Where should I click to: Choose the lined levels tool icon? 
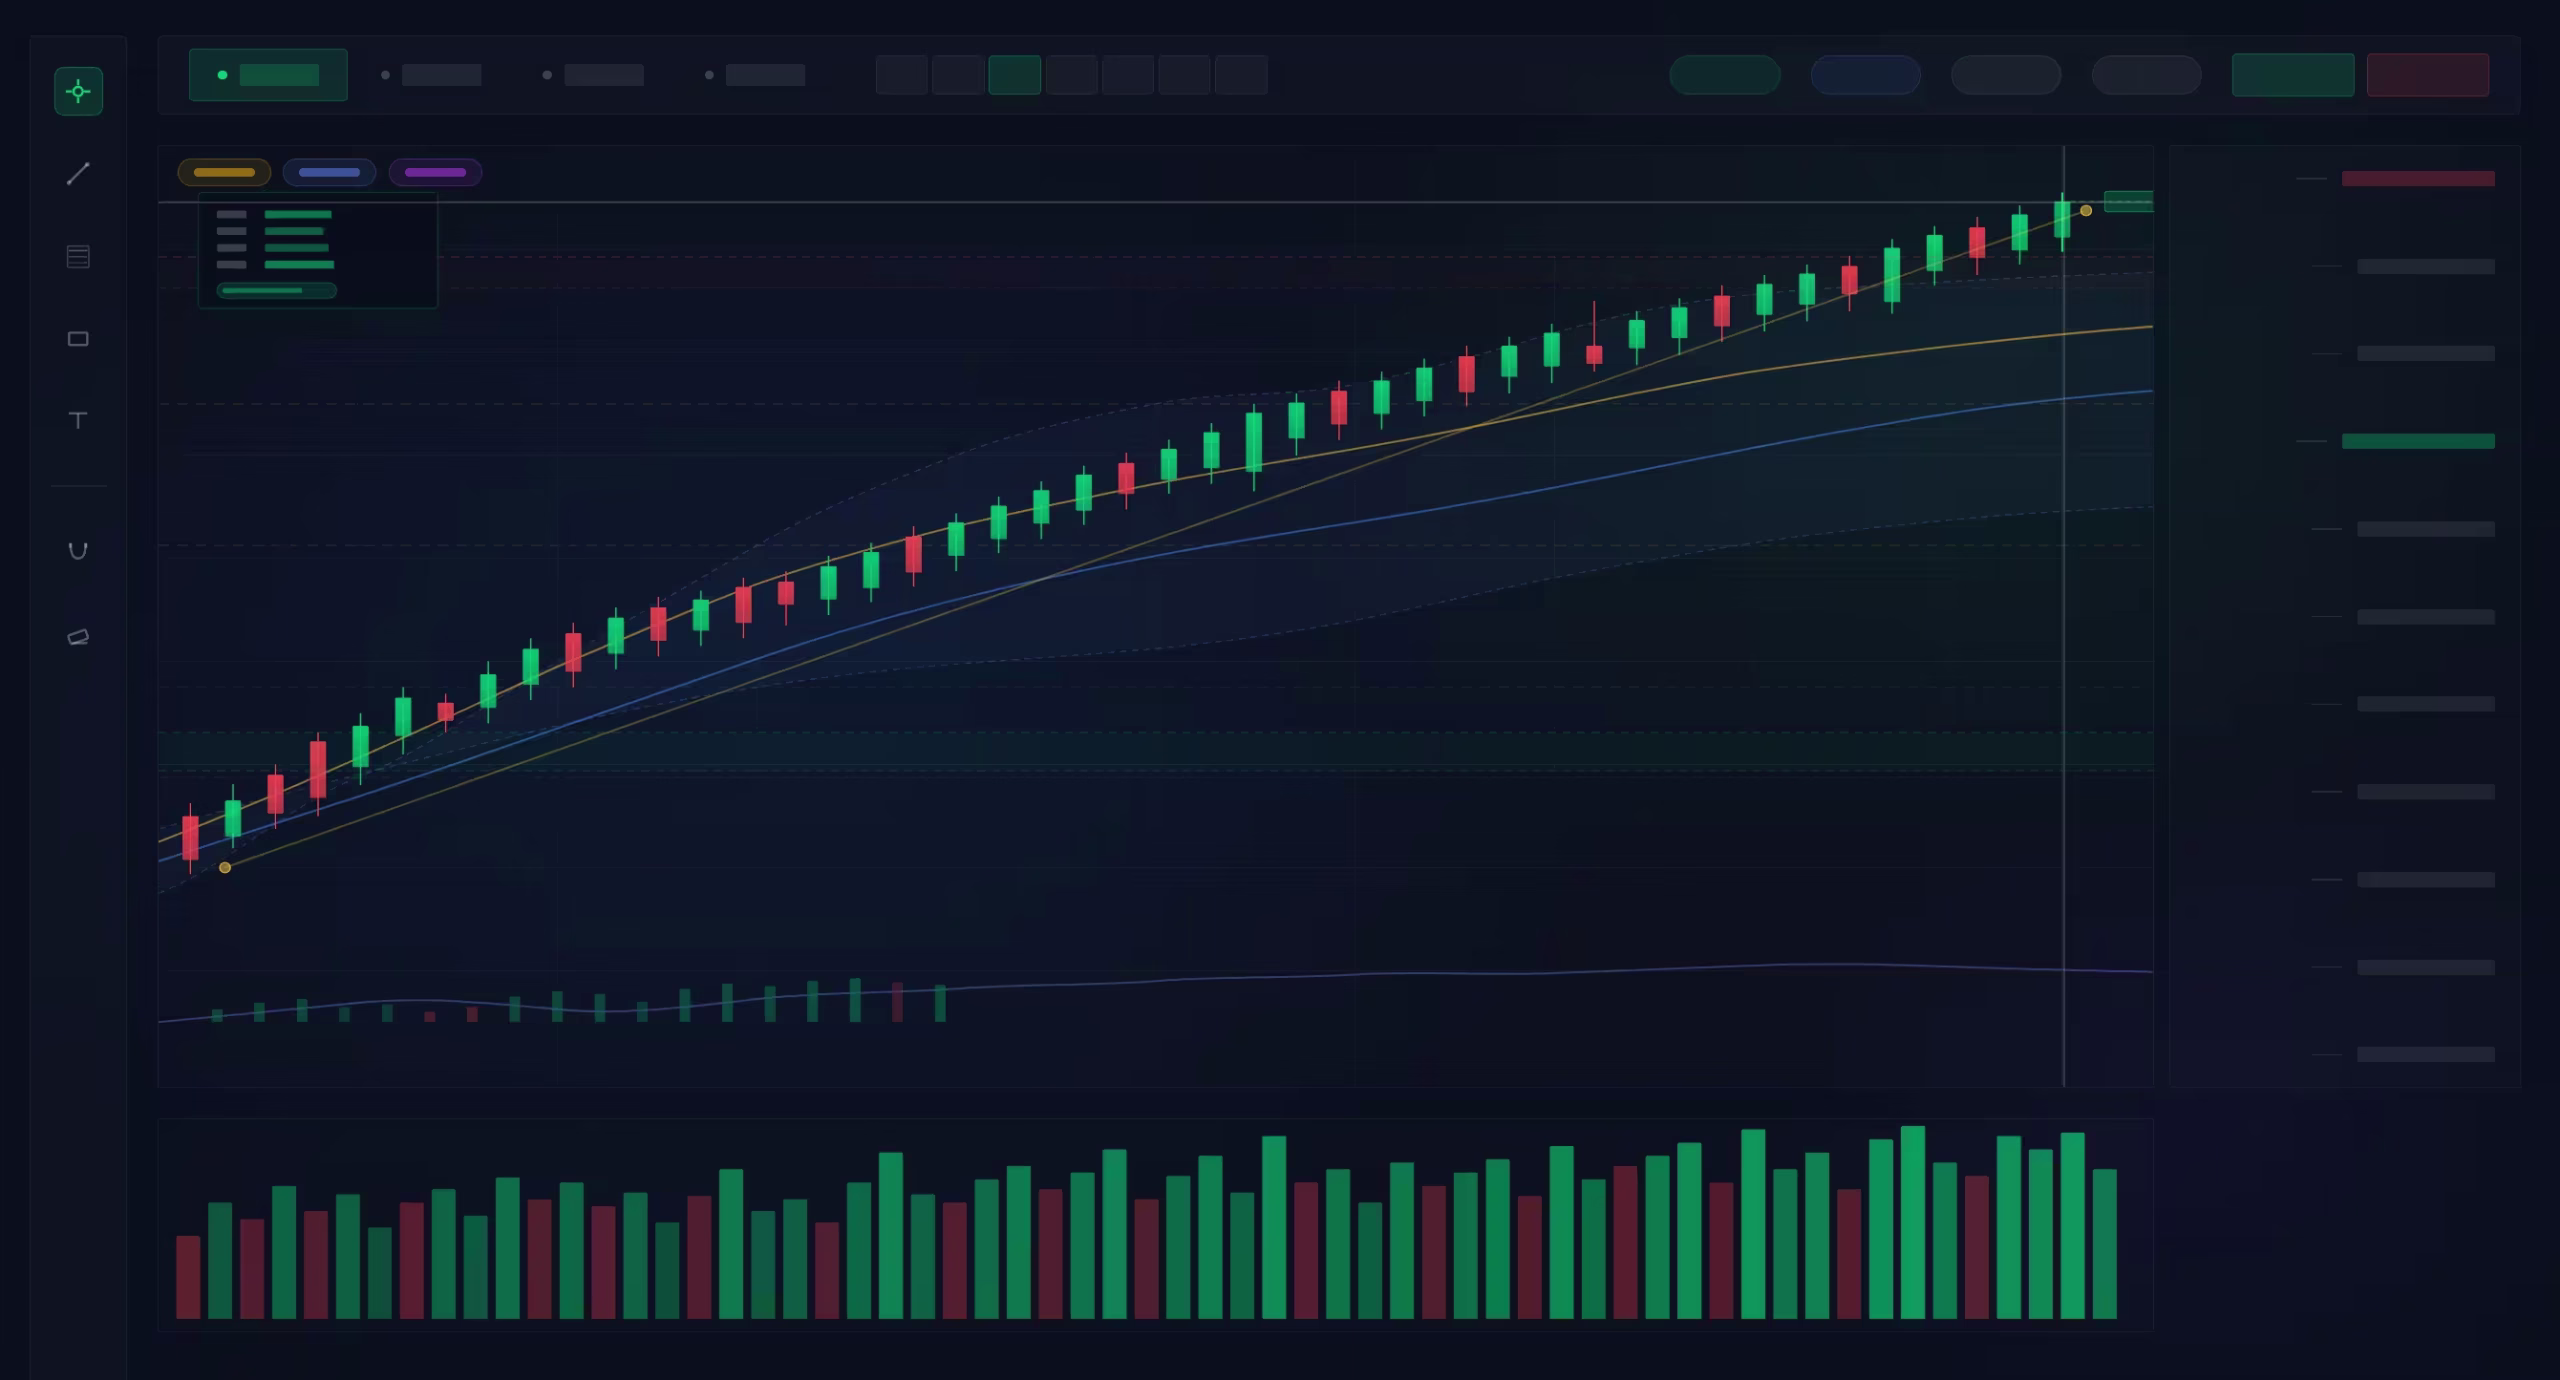click(78, 257)
